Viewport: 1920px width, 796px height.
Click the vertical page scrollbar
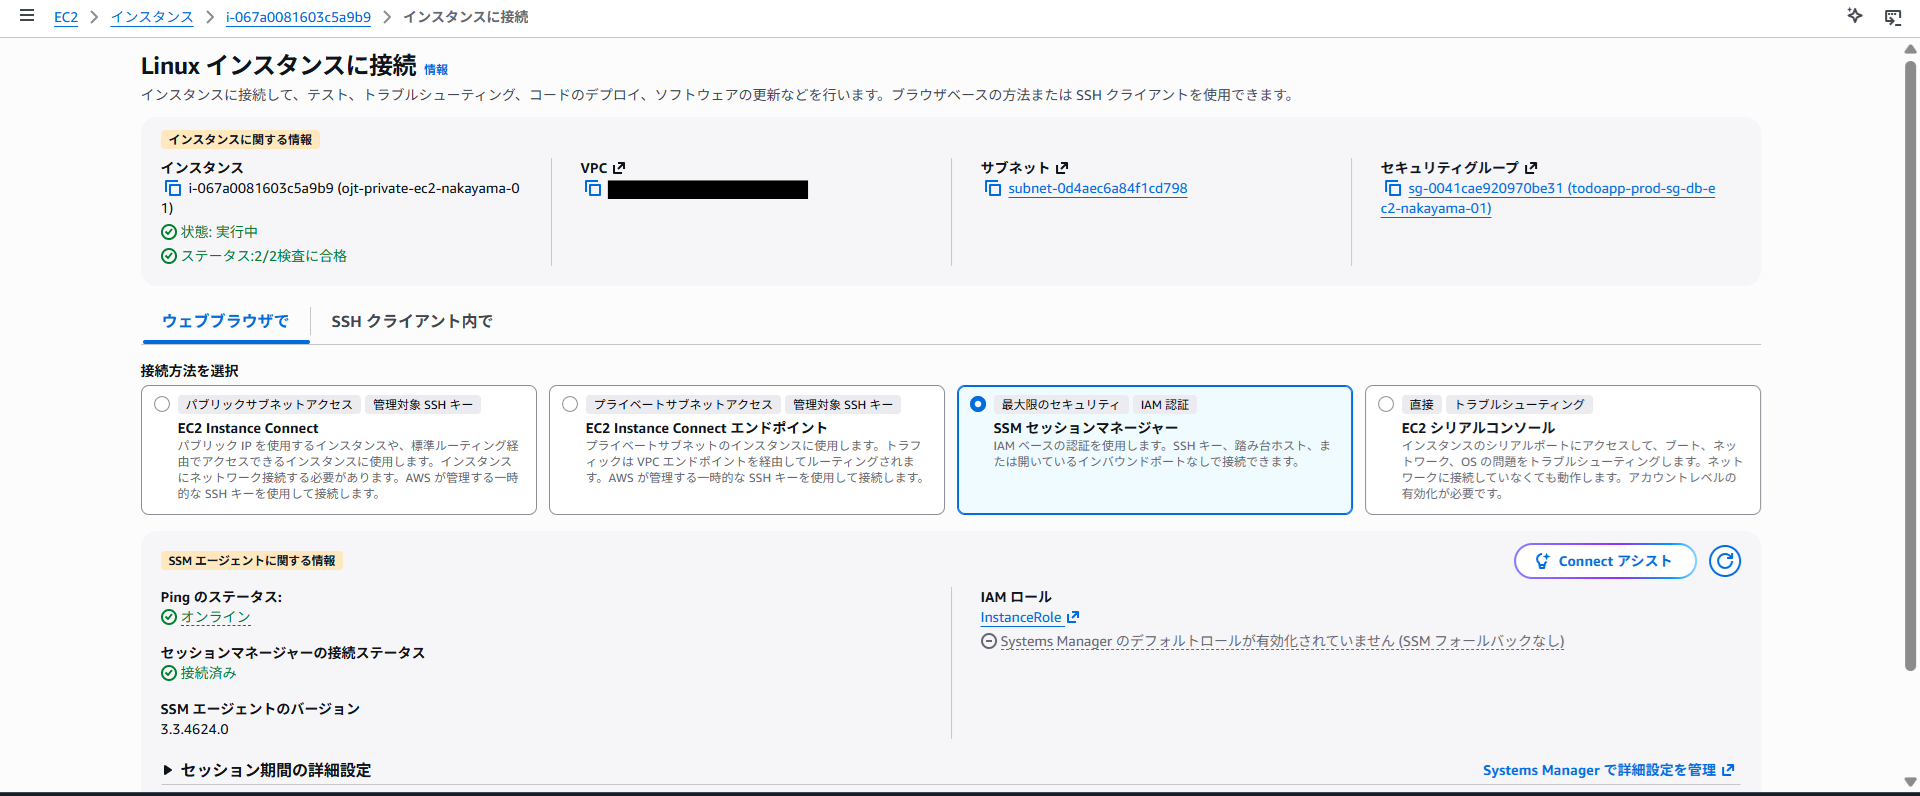click(1911, 365)
